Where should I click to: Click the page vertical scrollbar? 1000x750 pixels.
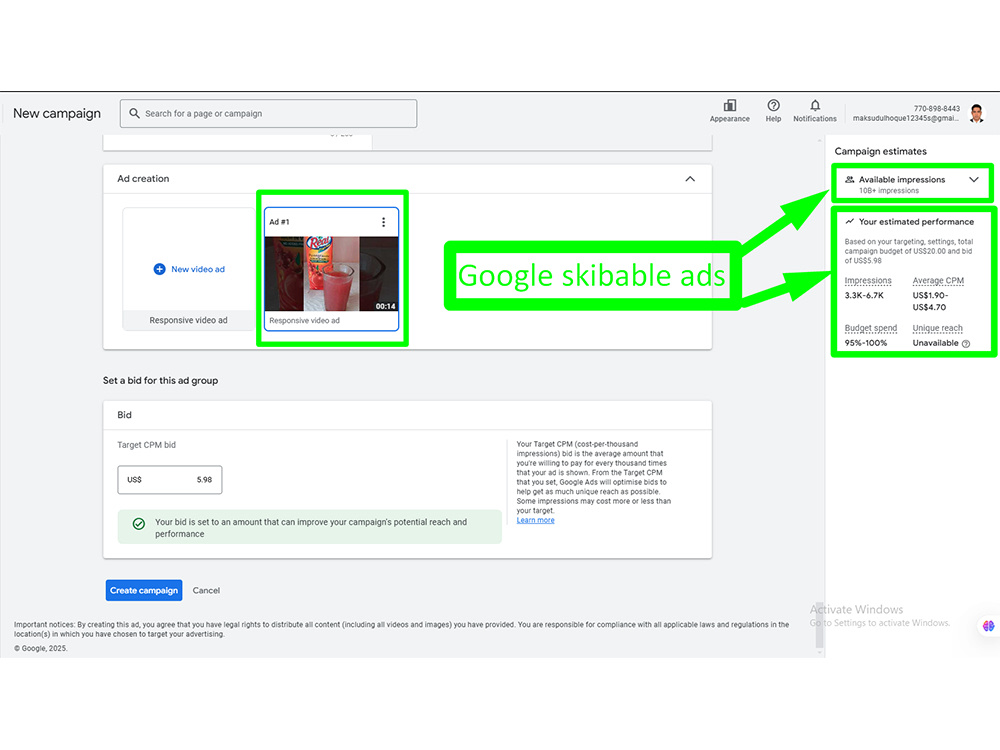[820, 625]
